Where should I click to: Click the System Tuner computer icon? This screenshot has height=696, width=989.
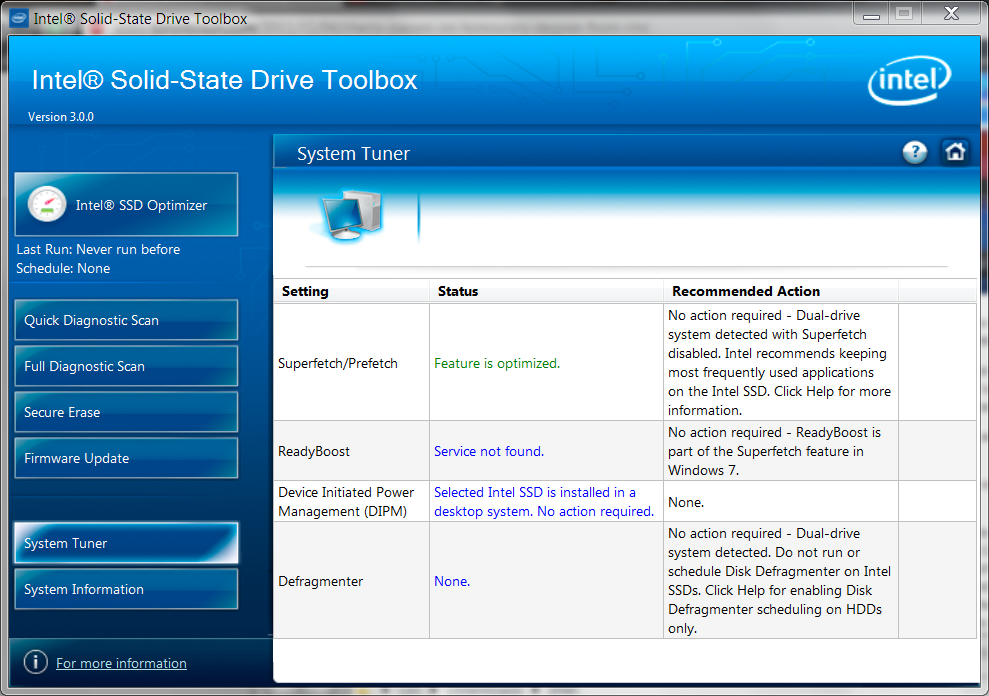click(350, 214)
